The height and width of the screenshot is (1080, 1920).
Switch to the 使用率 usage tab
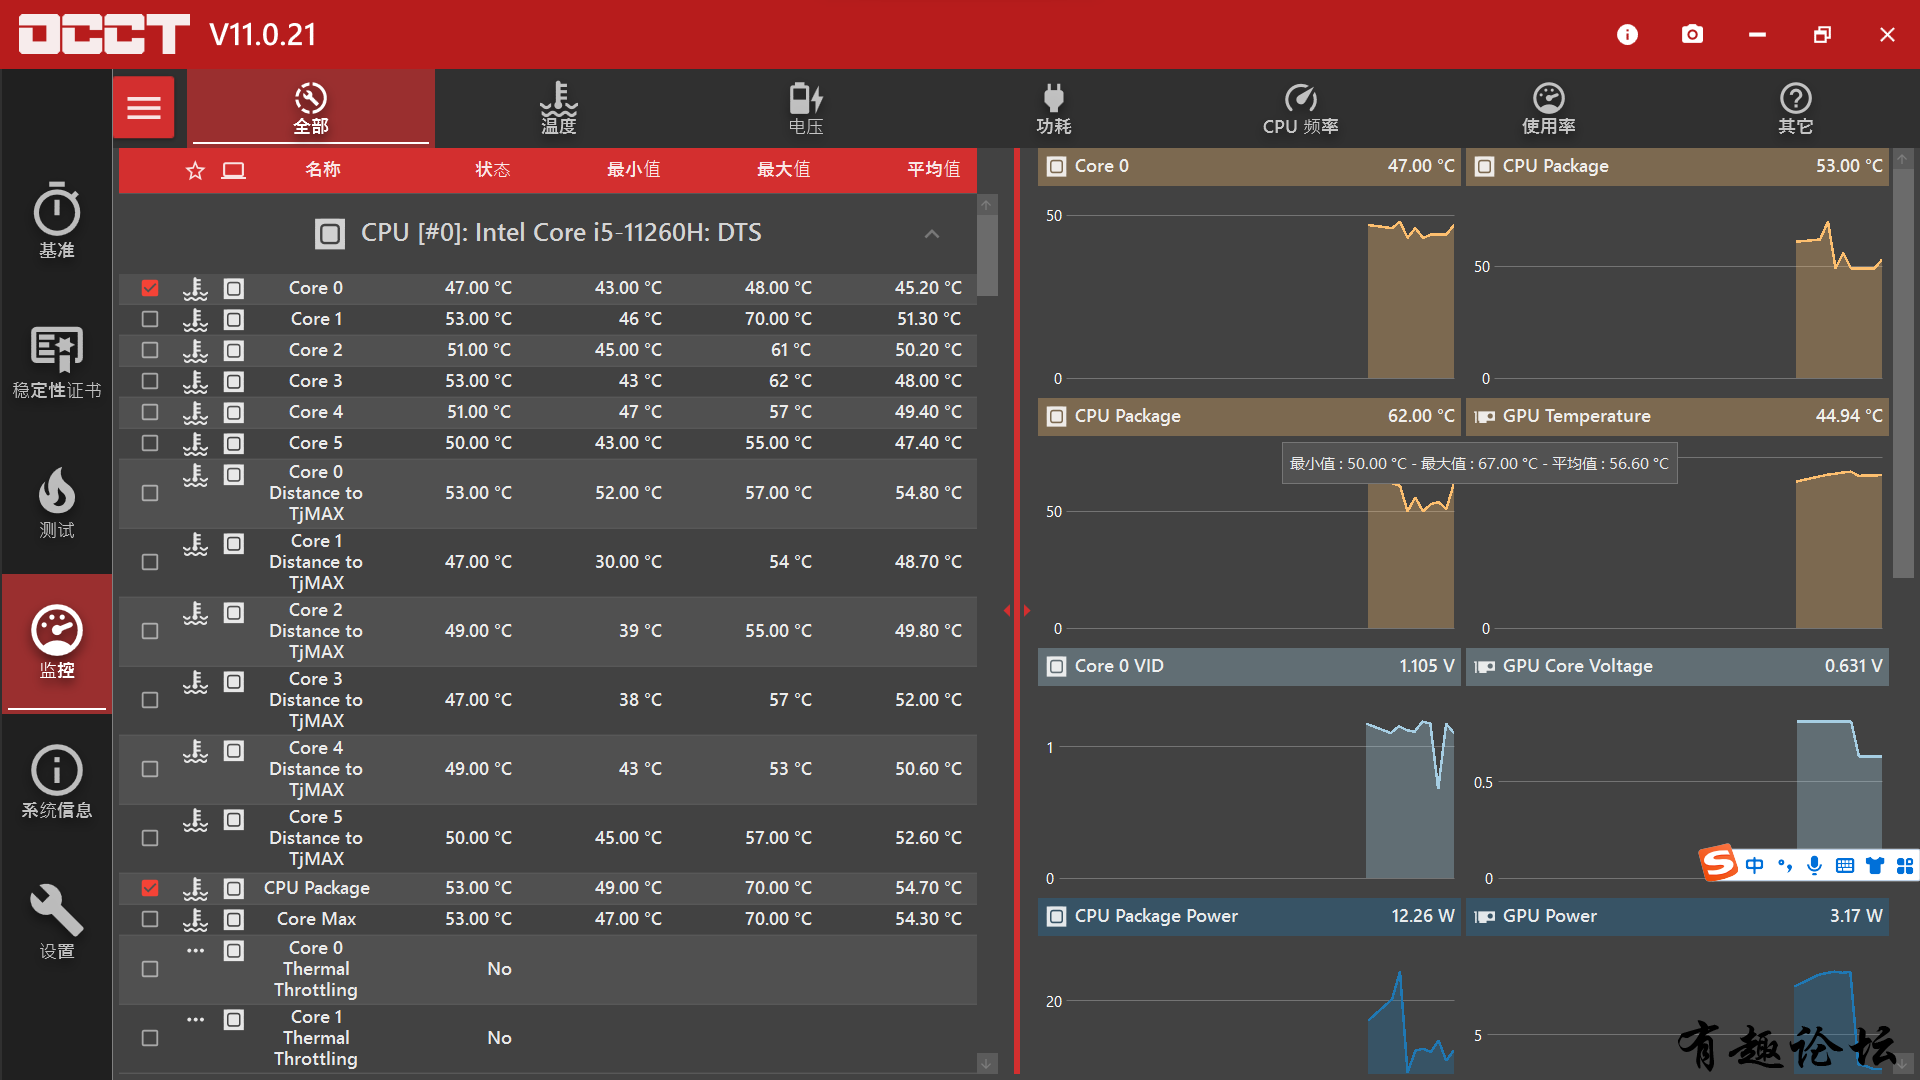tap(1548, 108)
